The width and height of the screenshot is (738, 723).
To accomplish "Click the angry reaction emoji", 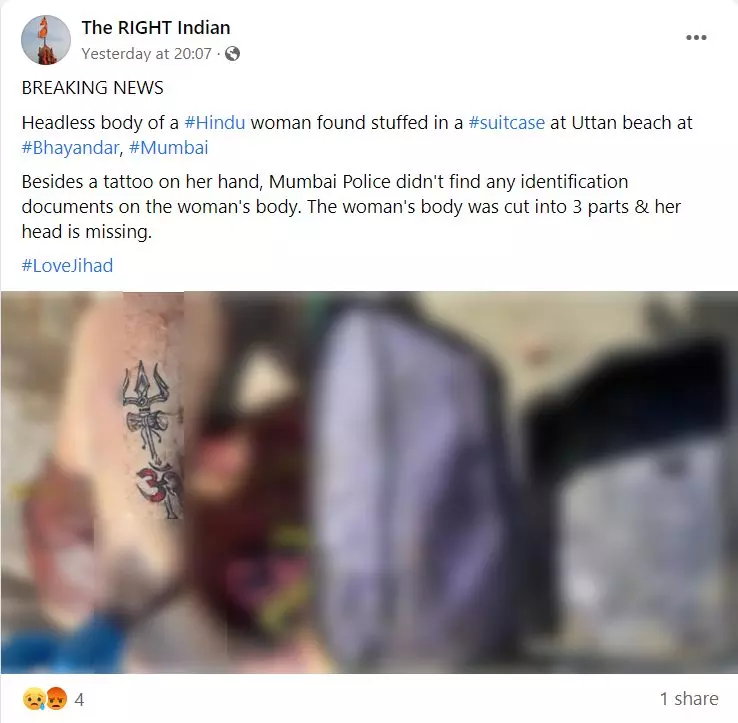I will coord(56,699).
